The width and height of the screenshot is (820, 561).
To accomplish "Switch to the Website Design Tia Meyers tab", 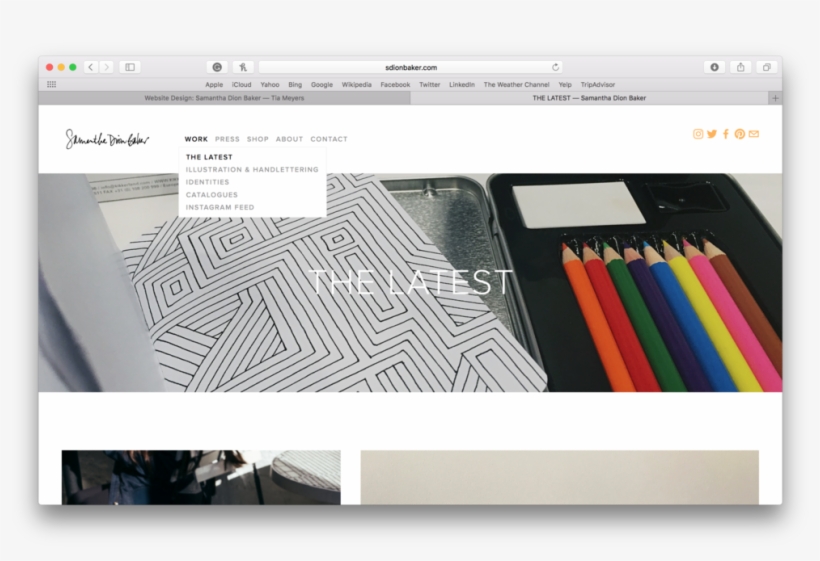I will point(224,98).
